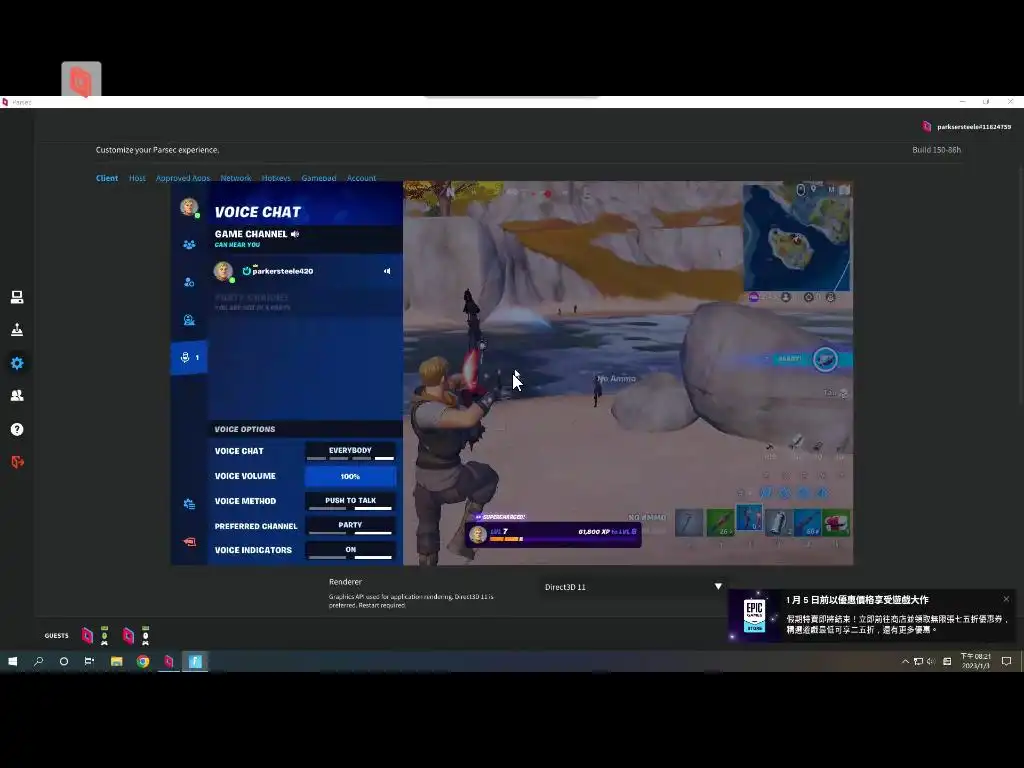Toggle Voice Indicators On setting
The height and width of the screenshot is (768, 1024).
pos(350,551)
